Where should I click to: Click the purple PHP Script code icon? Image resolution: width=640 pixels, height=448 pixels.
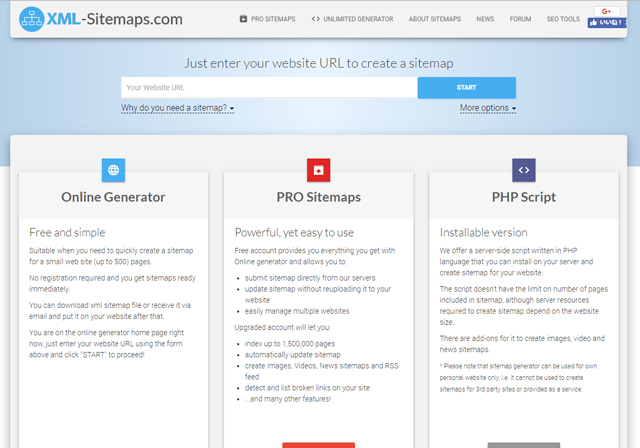[x=524, y=170]
